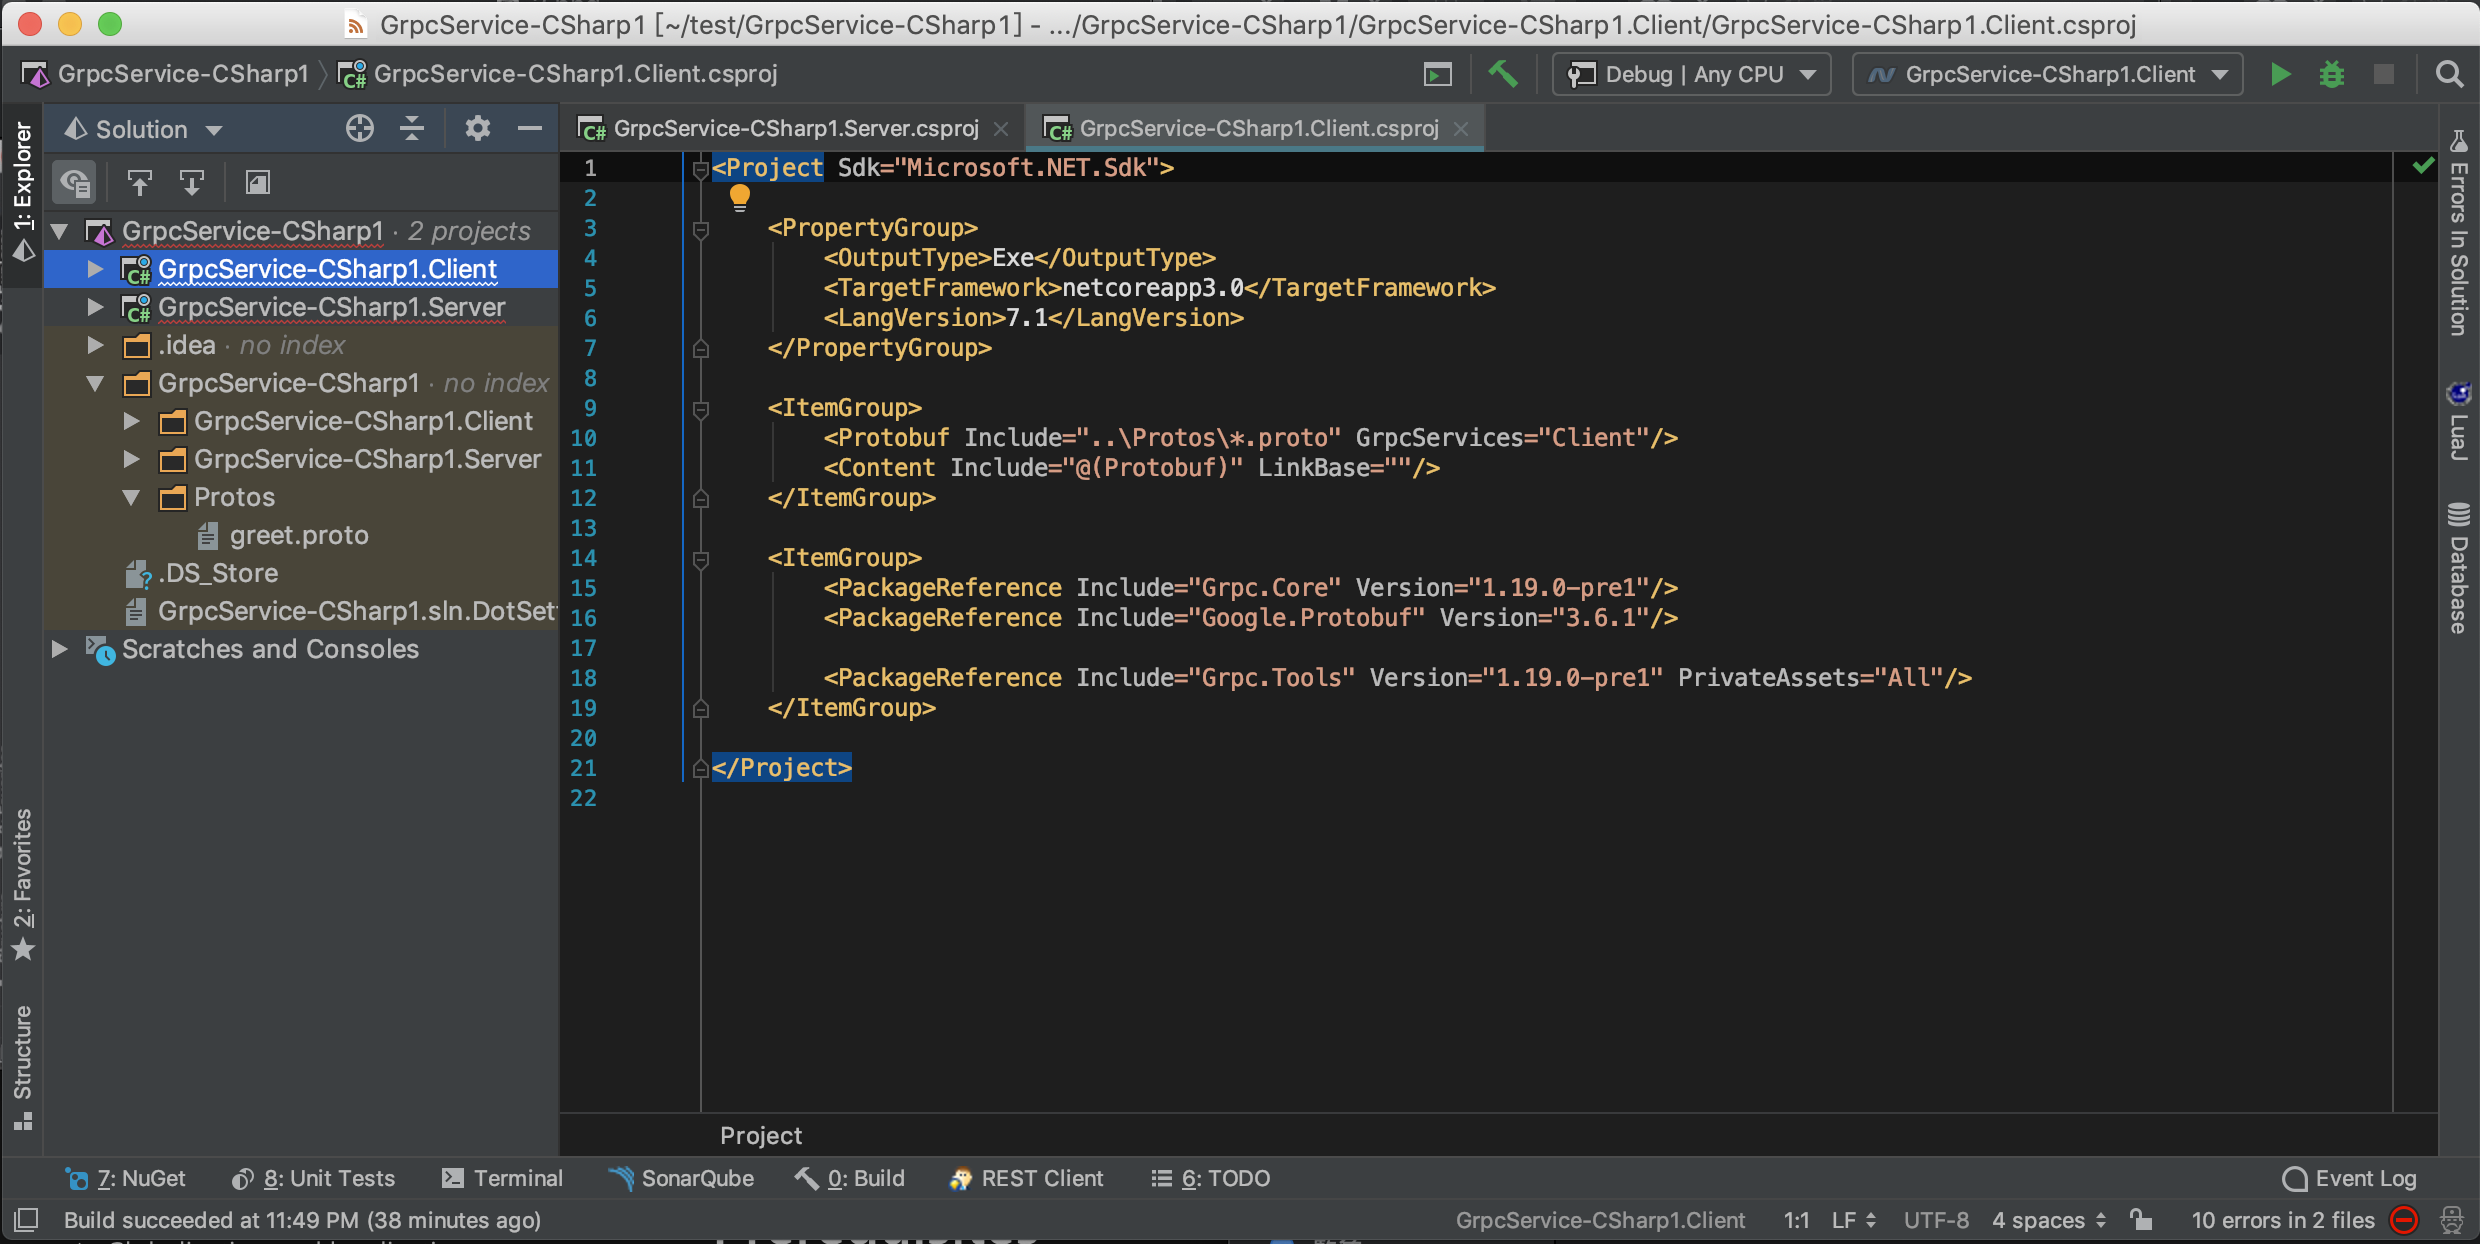Click the lightbulb quick-fix icon
The width and height of the screenshot is (2480, 1244).
[740, 198]
